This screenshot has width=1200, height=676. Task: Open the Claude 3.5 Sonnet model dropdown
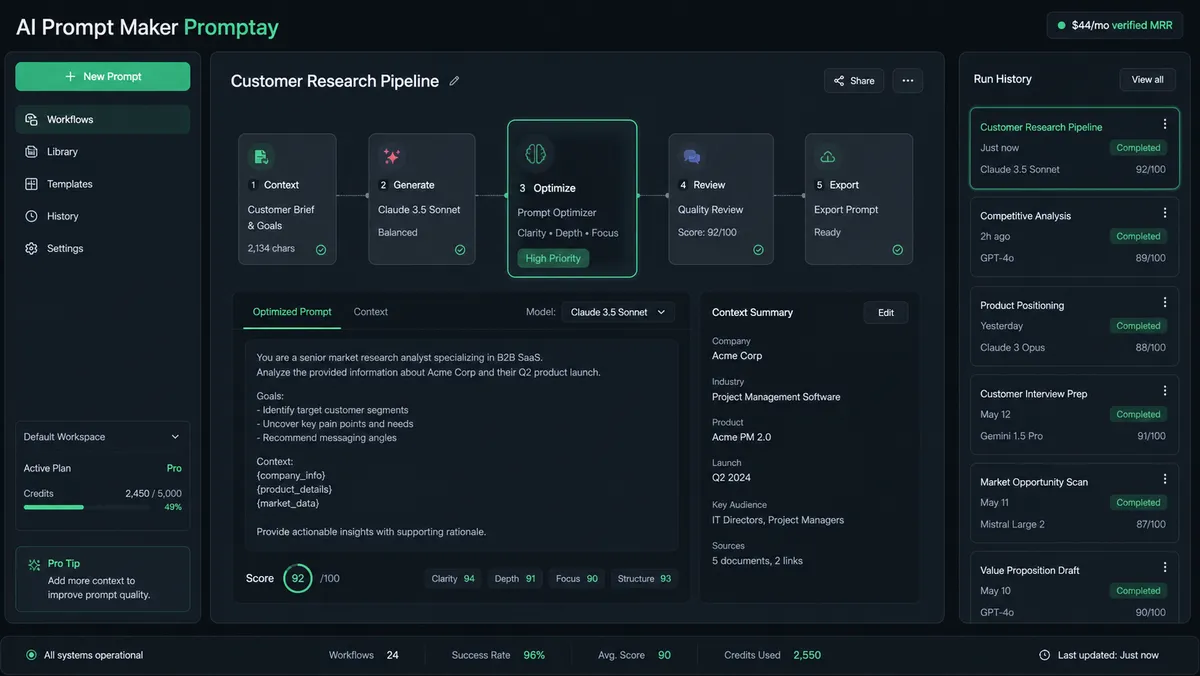point(618,312)
